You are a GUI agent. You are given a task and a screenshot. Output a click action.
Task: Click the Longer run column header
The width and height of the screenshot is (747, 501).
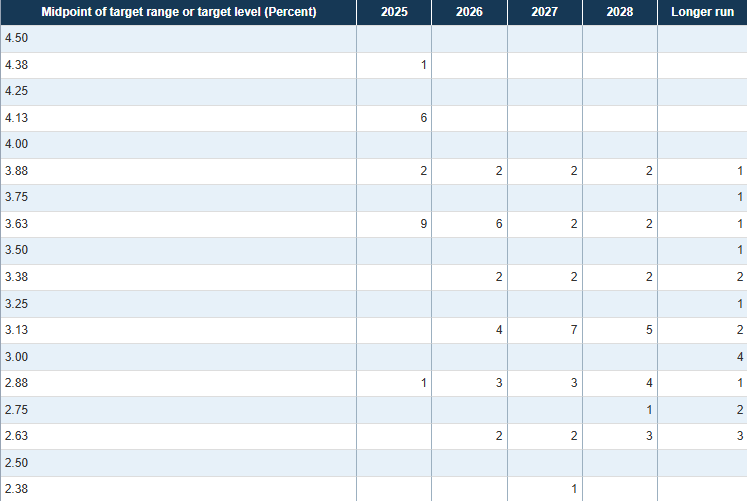pos(702,12)
